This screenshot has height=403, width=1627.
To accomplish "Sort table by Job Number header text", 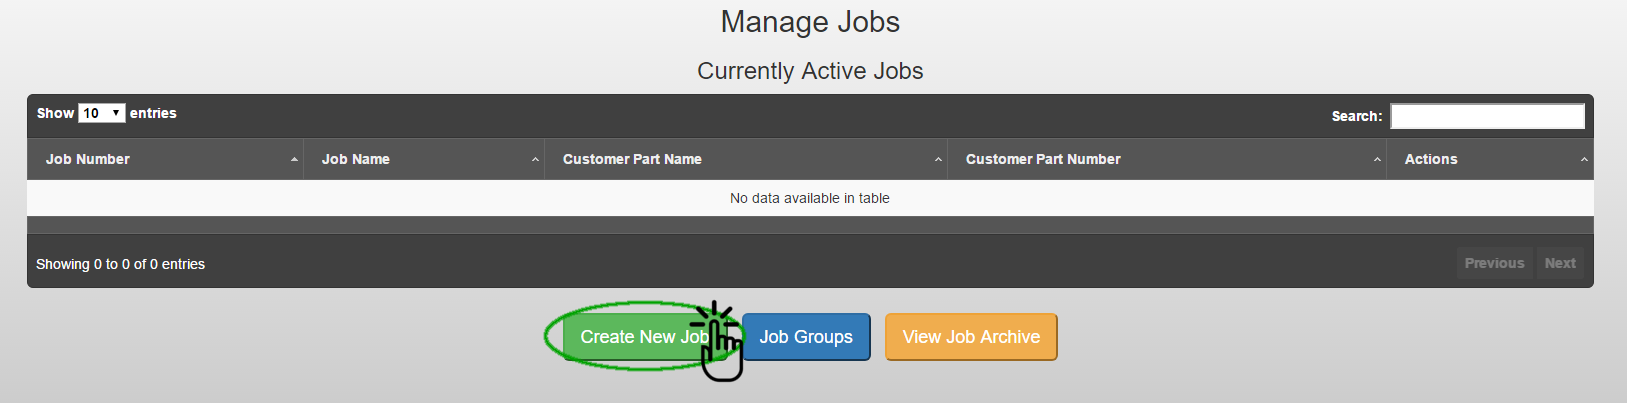I will [88, 159].
